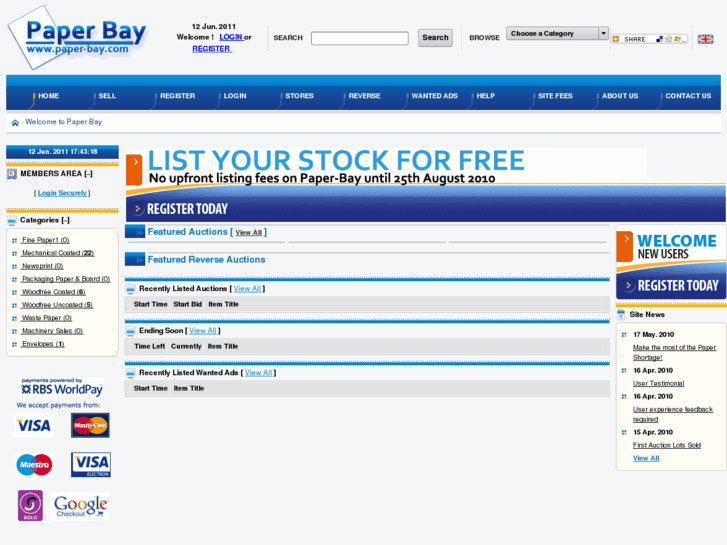Click the REGISTER link in header

pos(211,49)
